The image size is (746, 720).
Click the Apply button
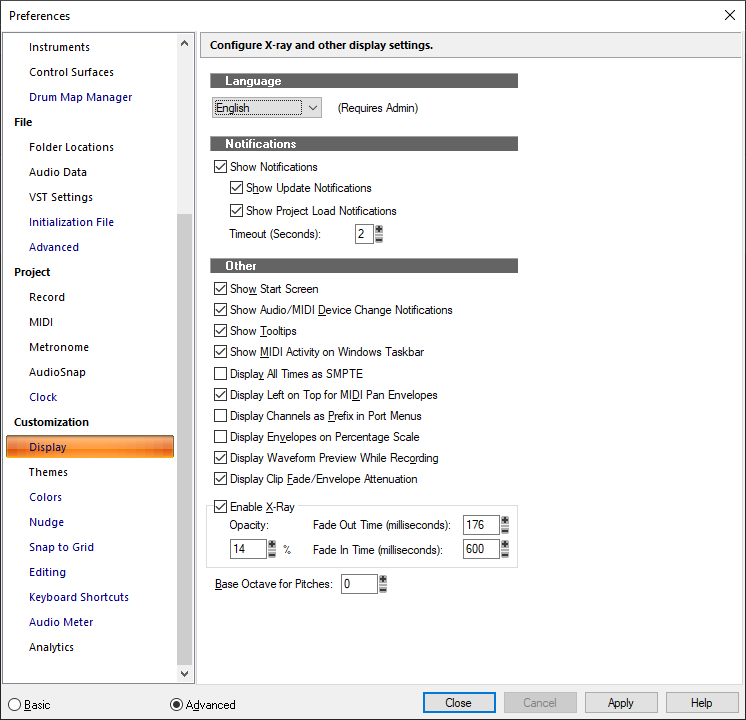click(621, 702)
